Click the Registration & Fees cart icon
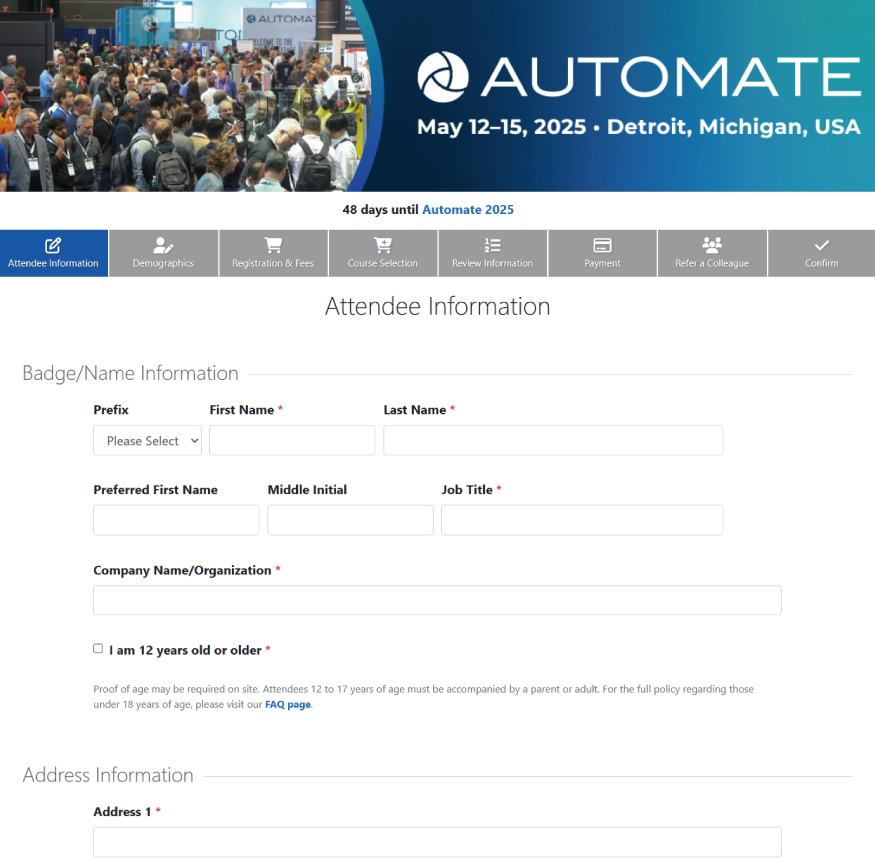This screenshot has height=866, width=875. click(273, 245)
